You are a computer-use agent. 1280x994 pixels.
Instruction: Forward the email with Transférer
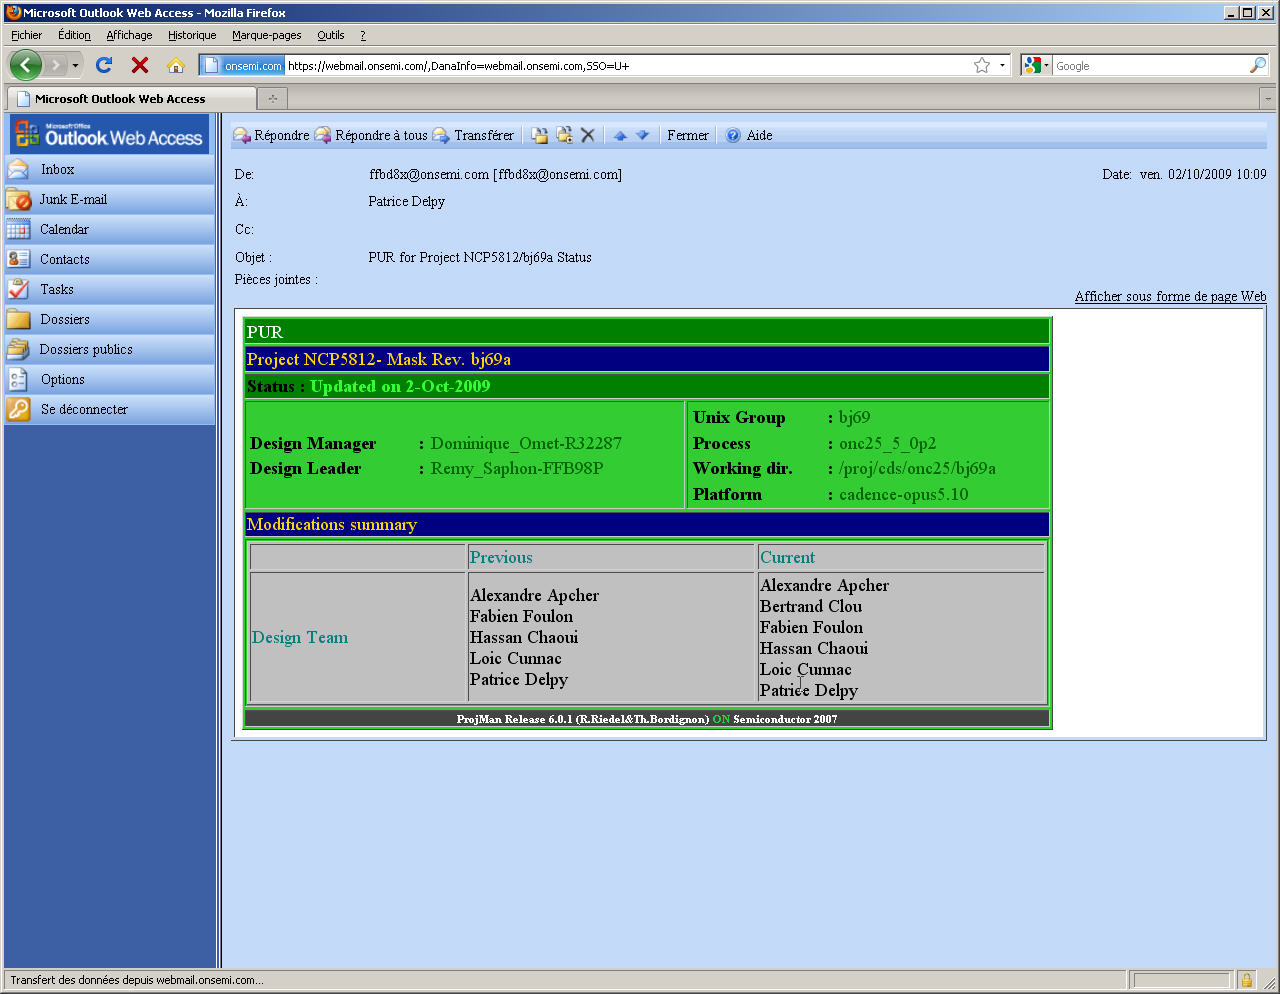473,136
